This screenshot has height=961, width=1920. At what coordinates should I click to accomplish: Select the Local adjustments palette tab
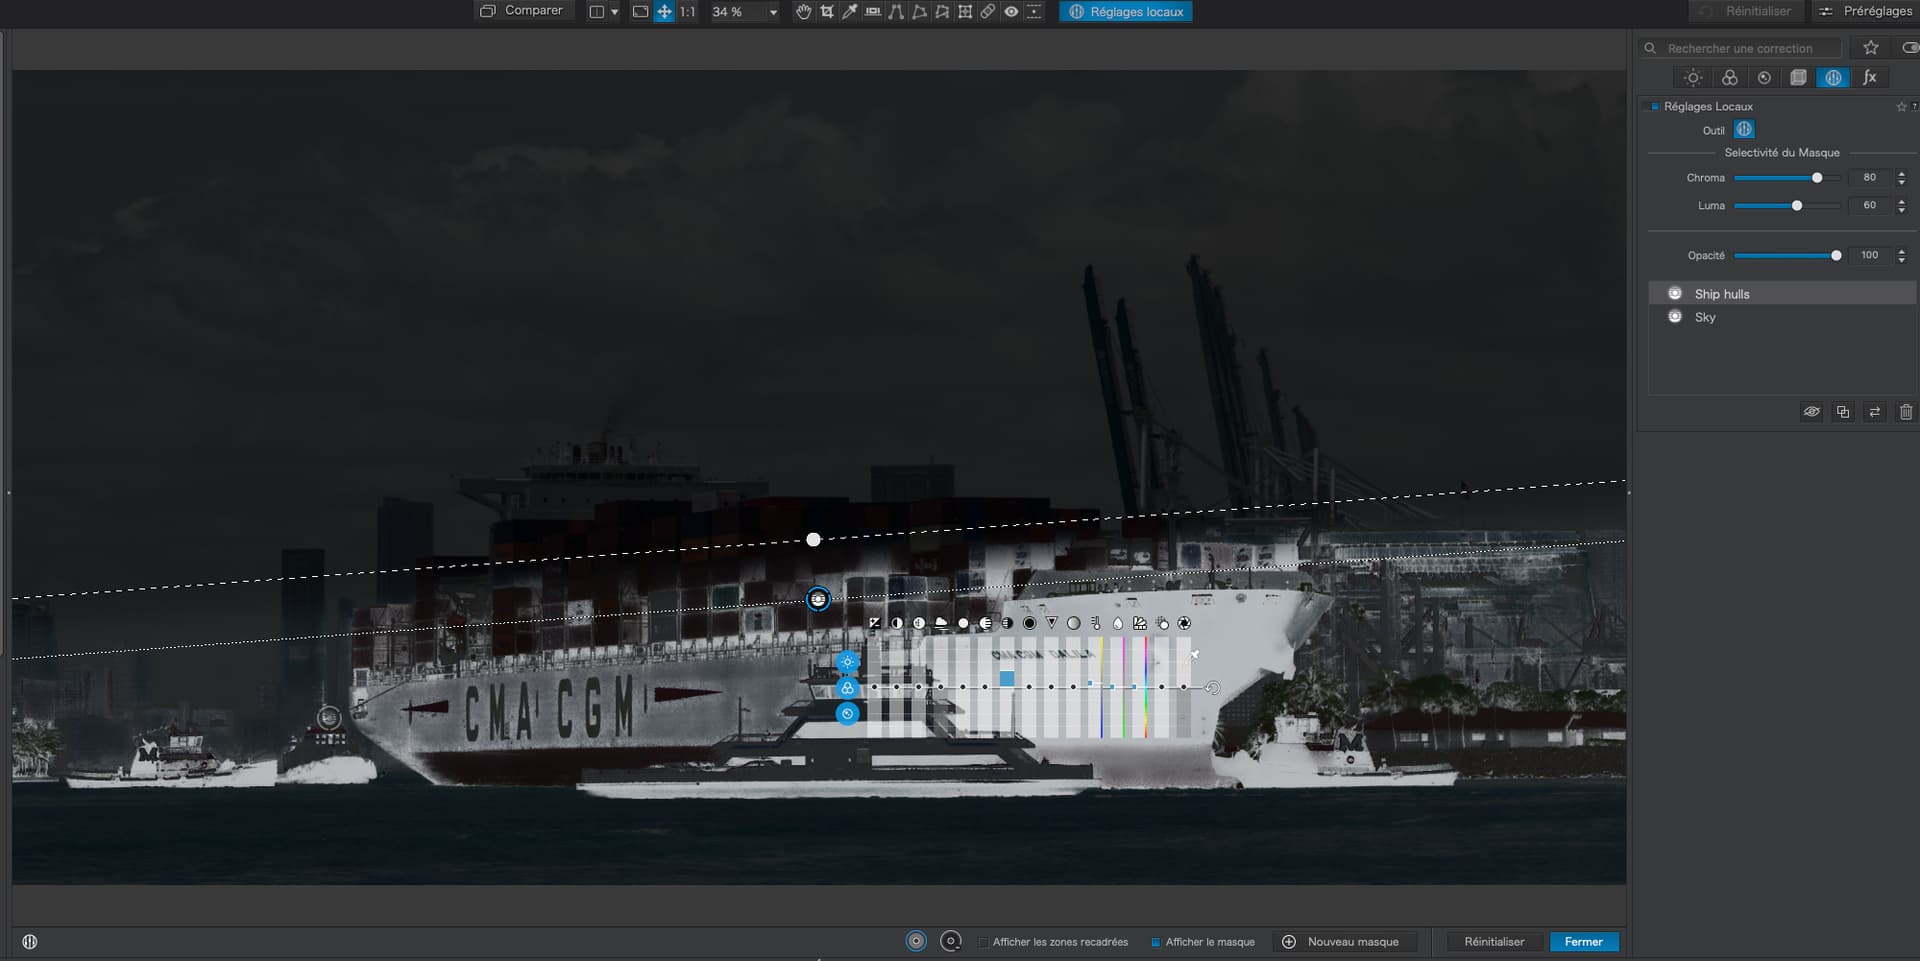[x=1833, y=78]
